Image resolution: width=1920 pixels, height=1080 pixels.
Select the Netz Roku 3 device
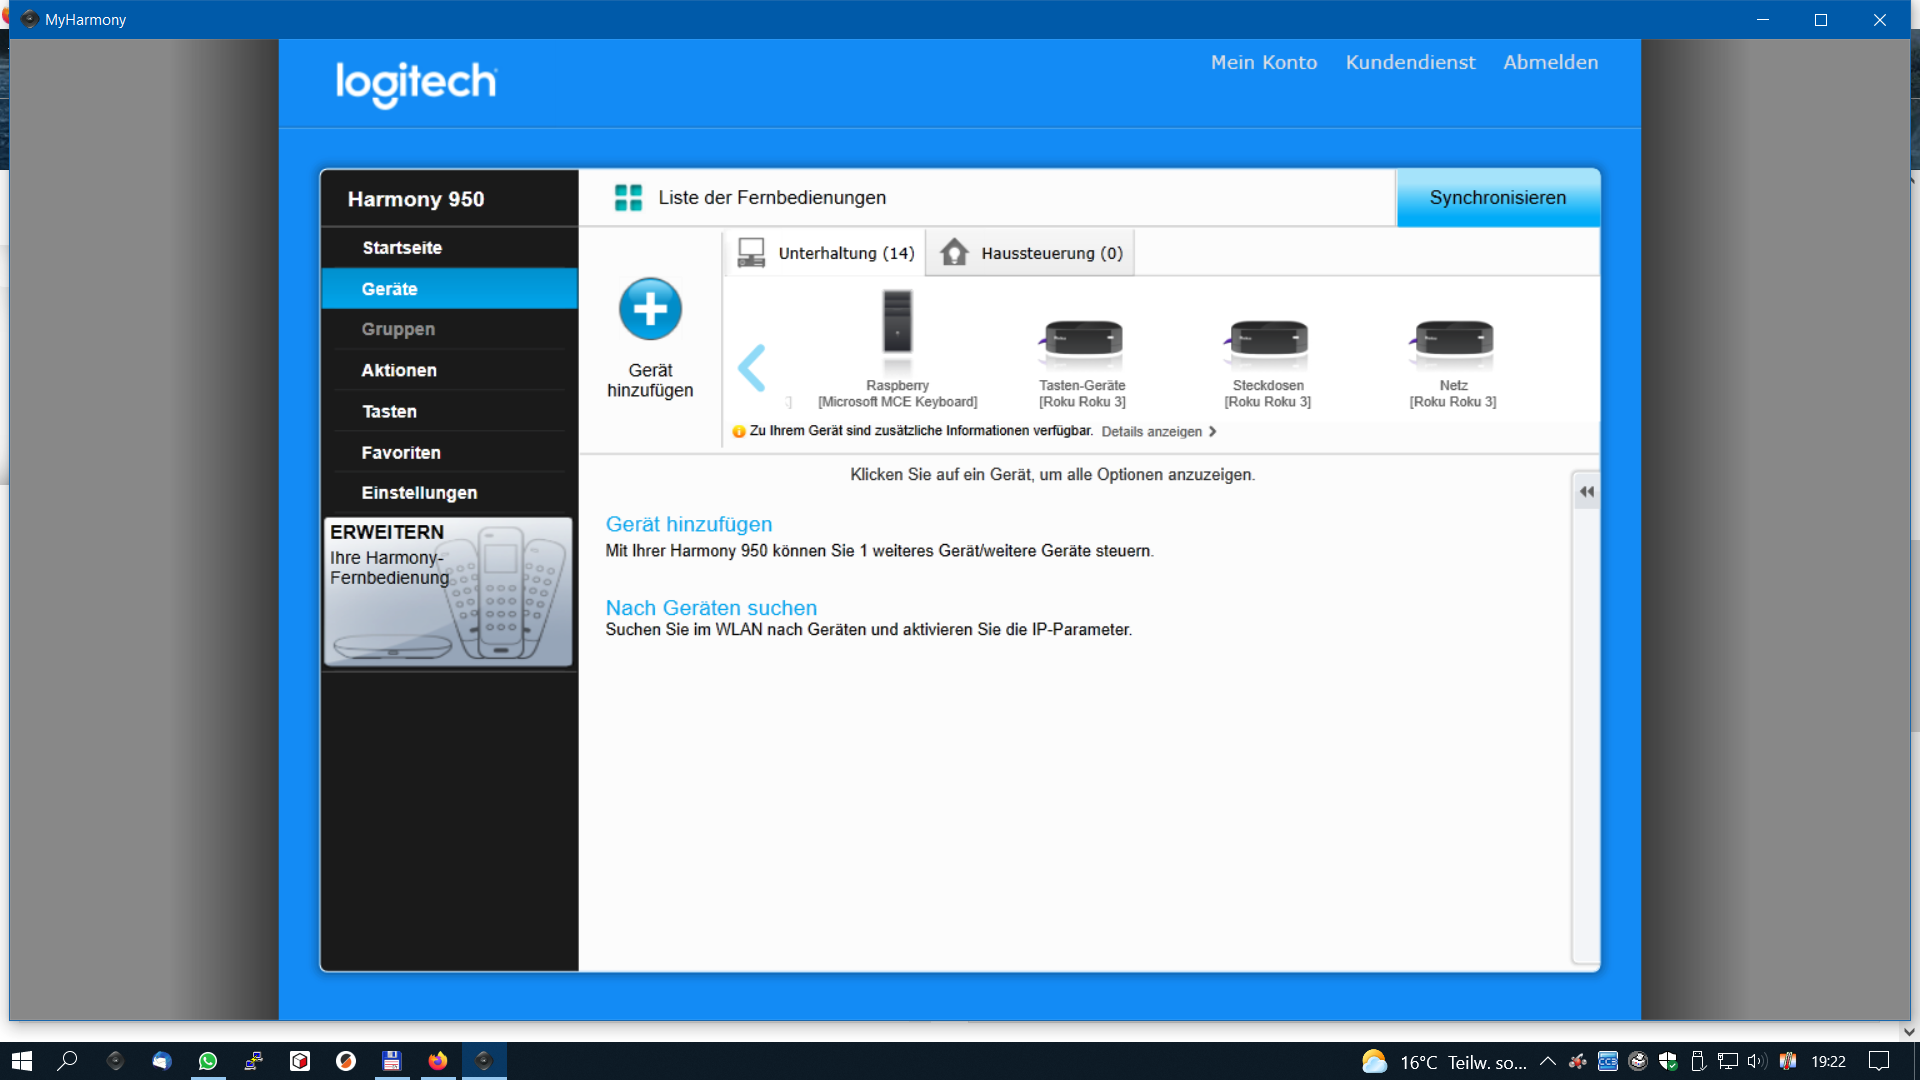pos(1453,364)
